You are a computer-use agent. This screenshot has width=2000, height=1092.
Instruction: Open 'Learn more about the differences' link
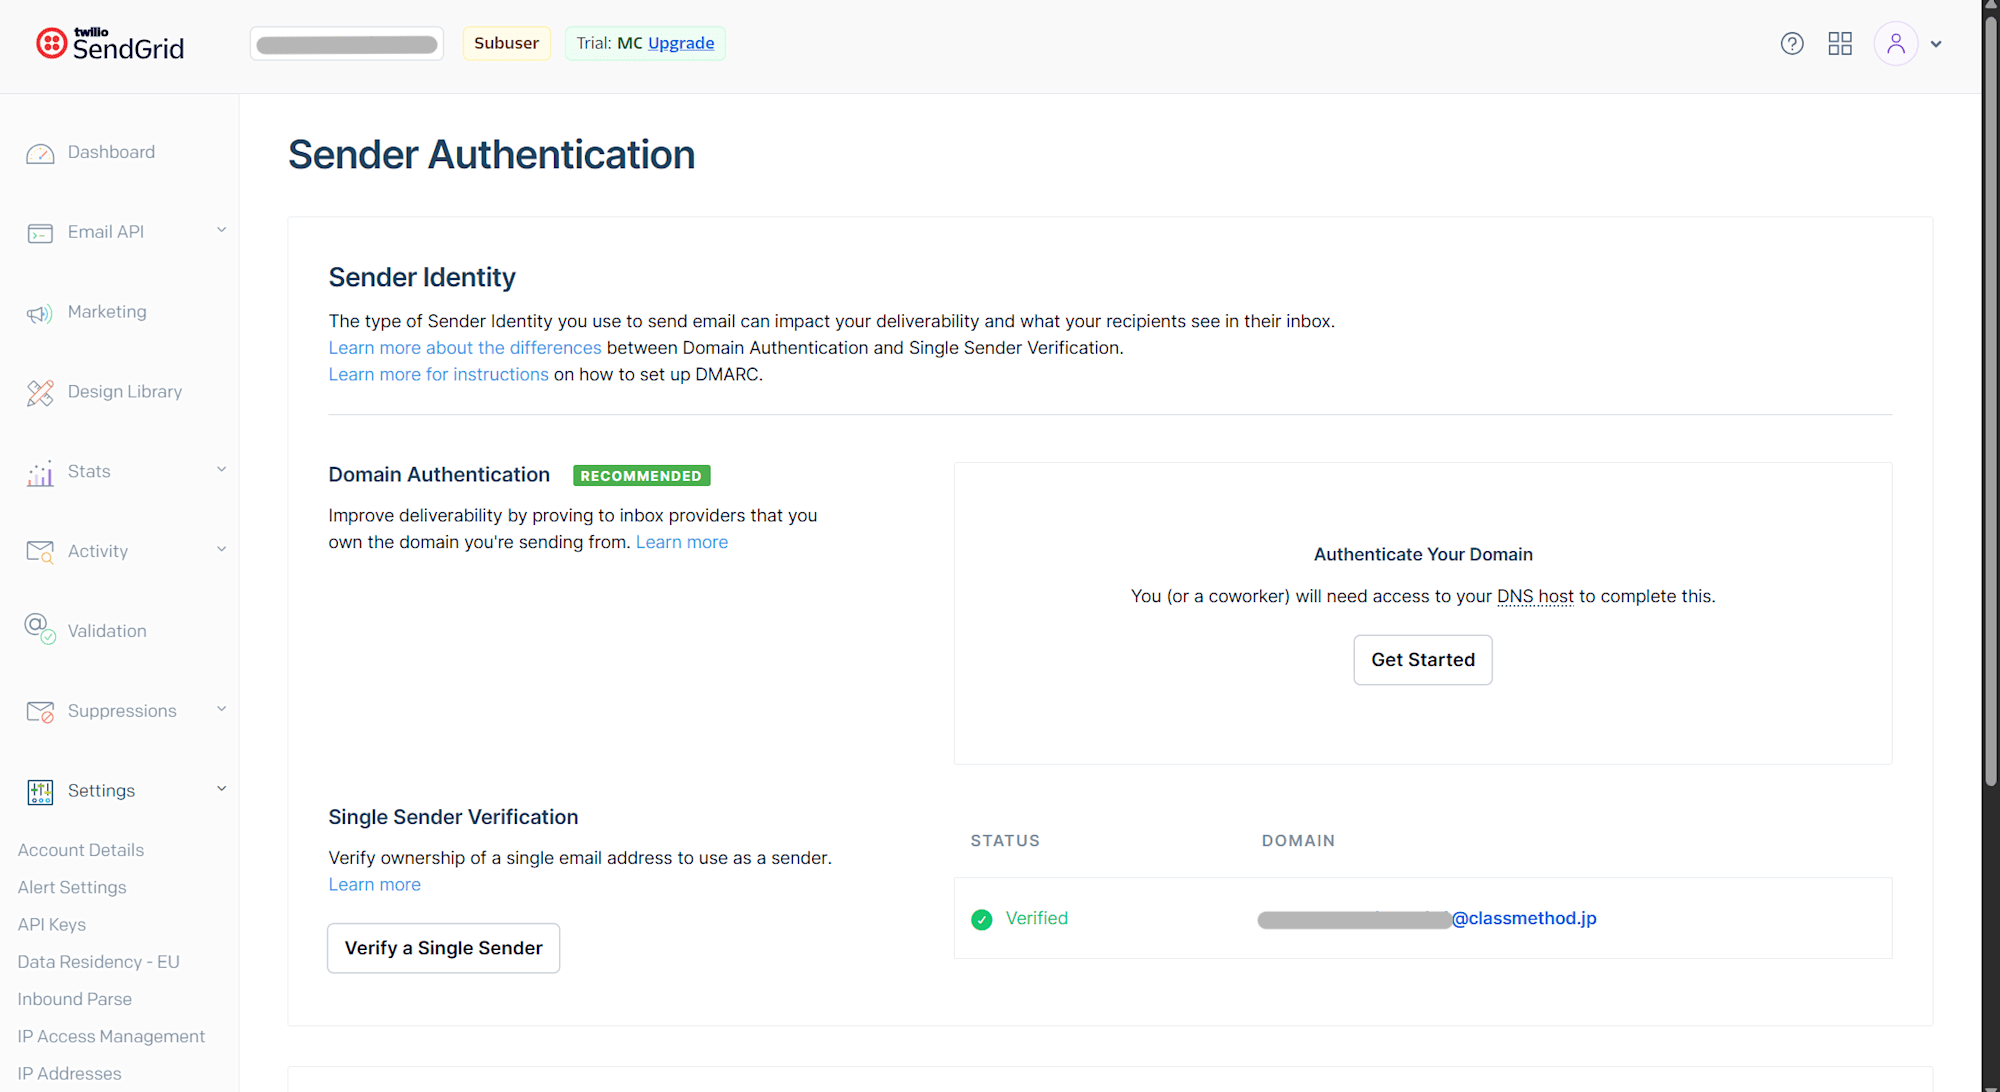click(465, 348)
